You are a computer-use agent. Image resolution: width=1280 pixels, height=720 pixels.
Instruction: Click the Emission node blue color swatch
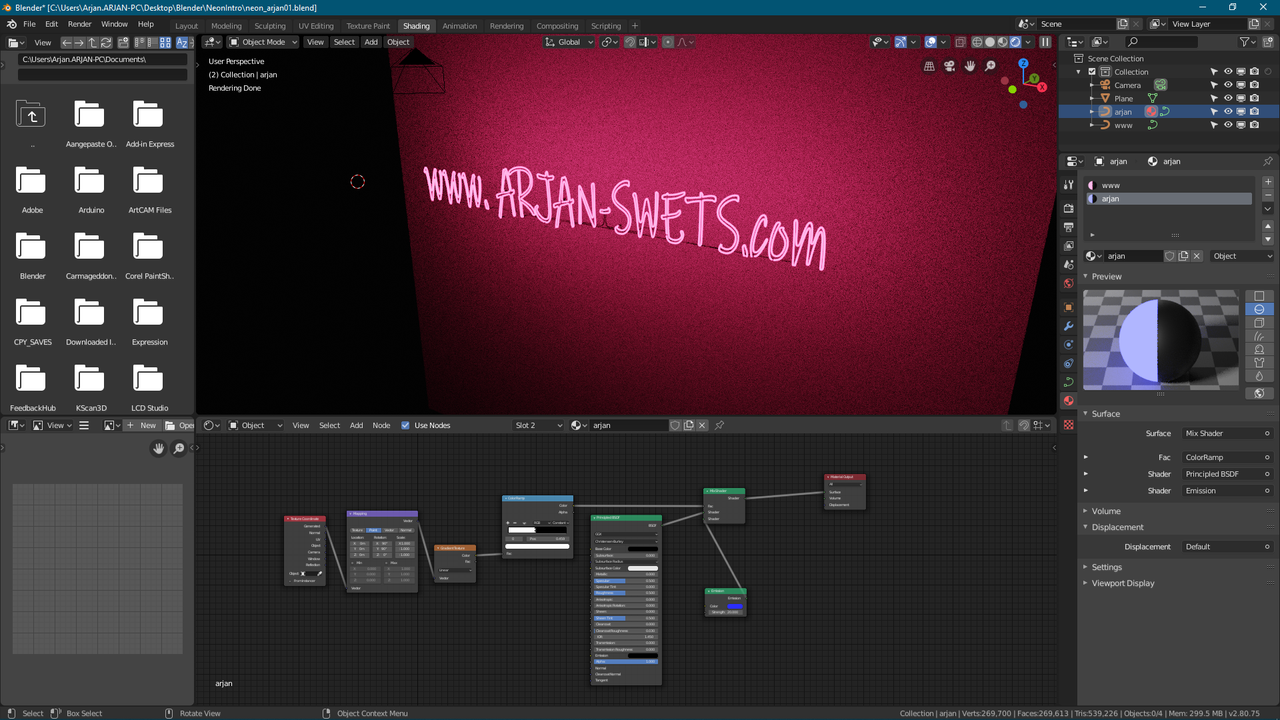pos(734,606)
